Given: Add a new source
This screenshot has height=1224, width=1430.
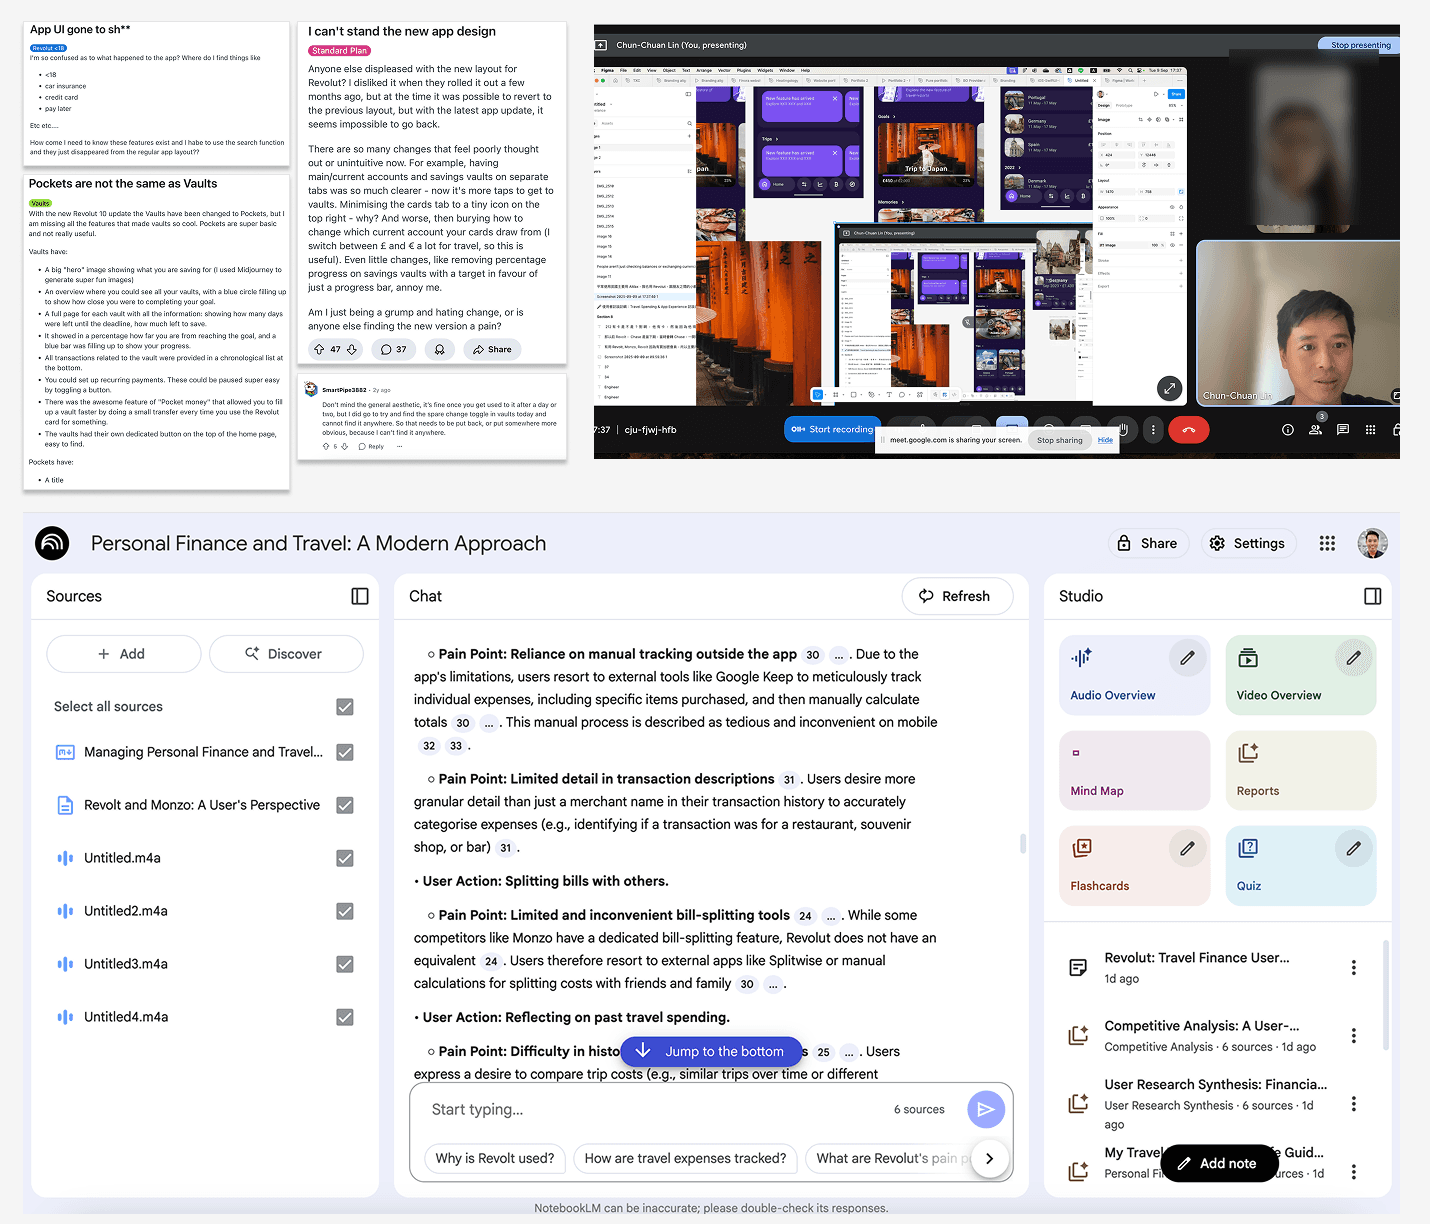Looking at the screenshot, I should click(123, 654).
